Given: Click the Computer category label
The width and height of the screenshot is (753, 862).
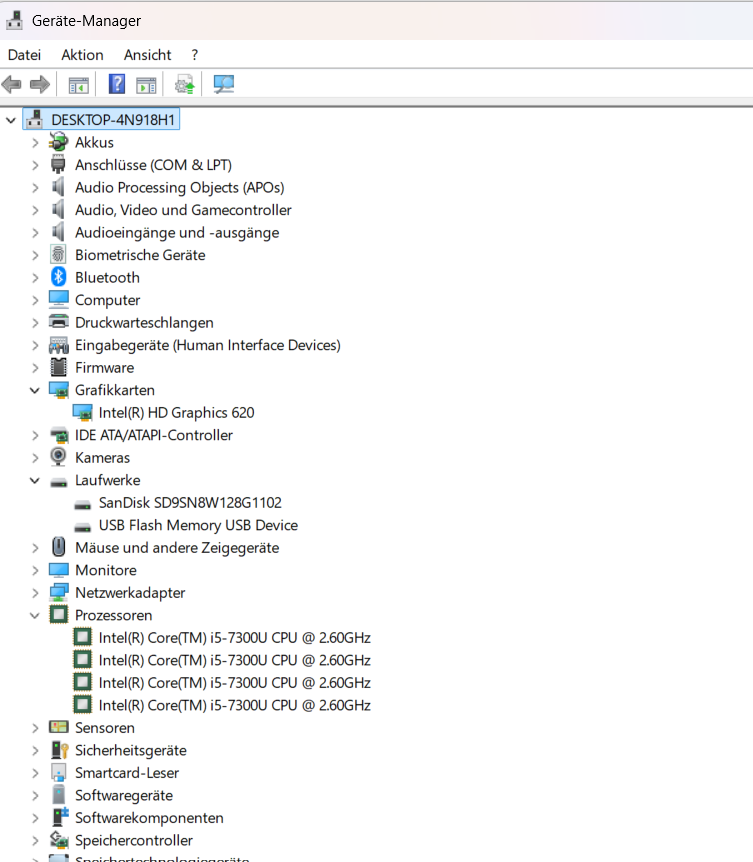Looking at the screenshot, I should pyautogui.click(x=107, y=300).
